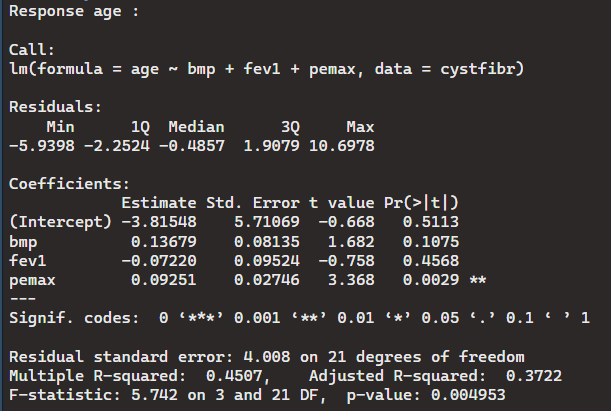Click the median residual value -0.4857
This screenshot has width=611, height=411.
pyautogui.click(x=194, y=147)
